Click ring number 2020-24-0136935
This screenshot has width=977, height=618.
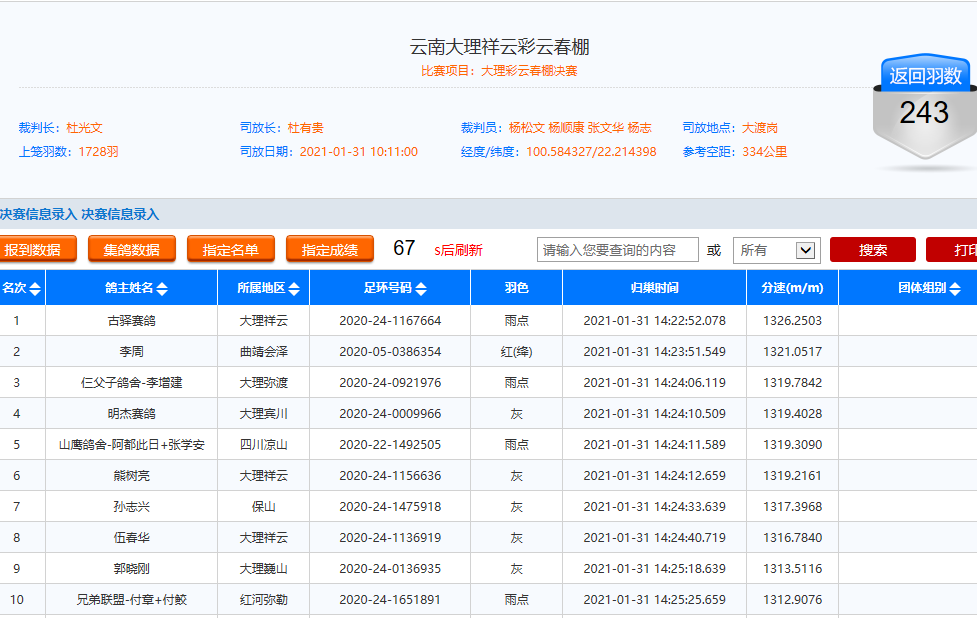(x=390, y=569)
